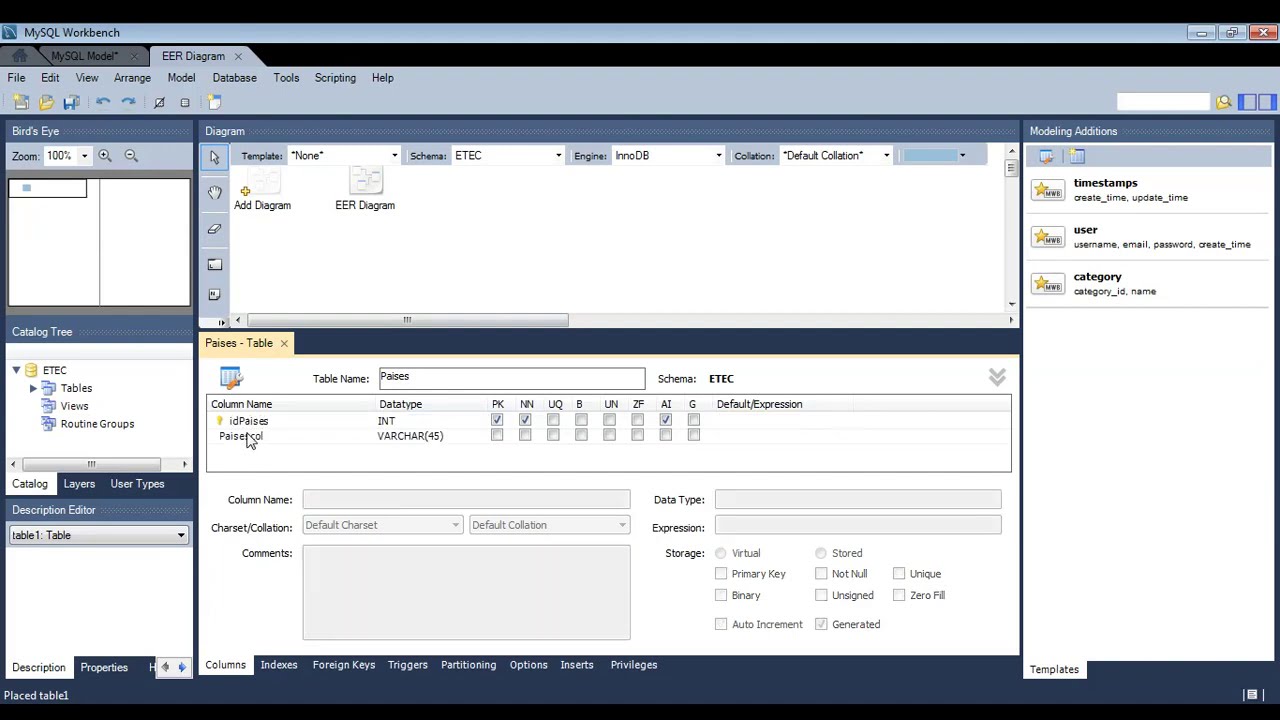Viewport: 1280px width, 720px height.
Task: Open the Default Charset dropdown
Action: (382, 525)
